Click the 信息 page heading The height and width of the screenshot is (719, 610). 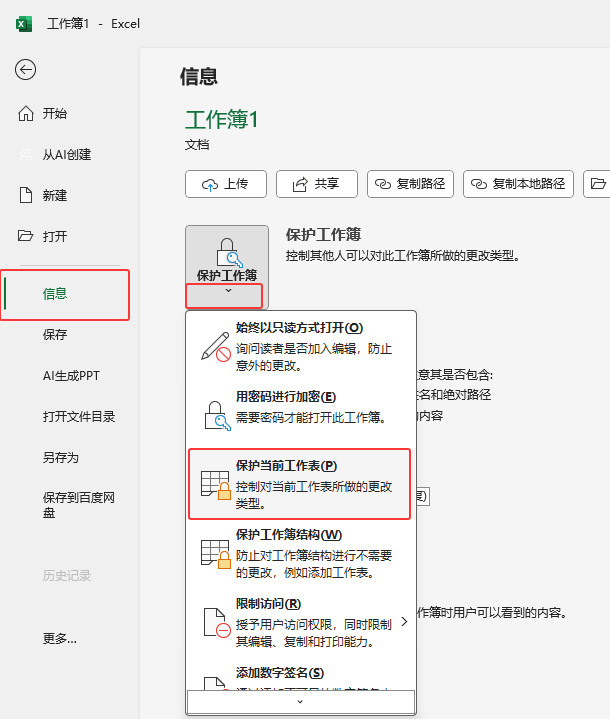[199, 77]
